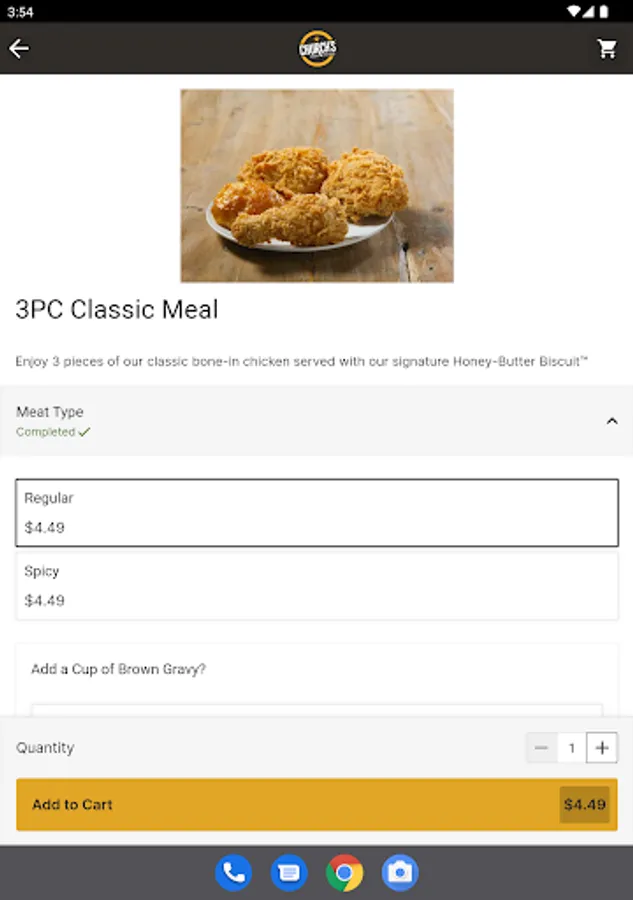Open the Messages app in dock

(x=289, y=872)
